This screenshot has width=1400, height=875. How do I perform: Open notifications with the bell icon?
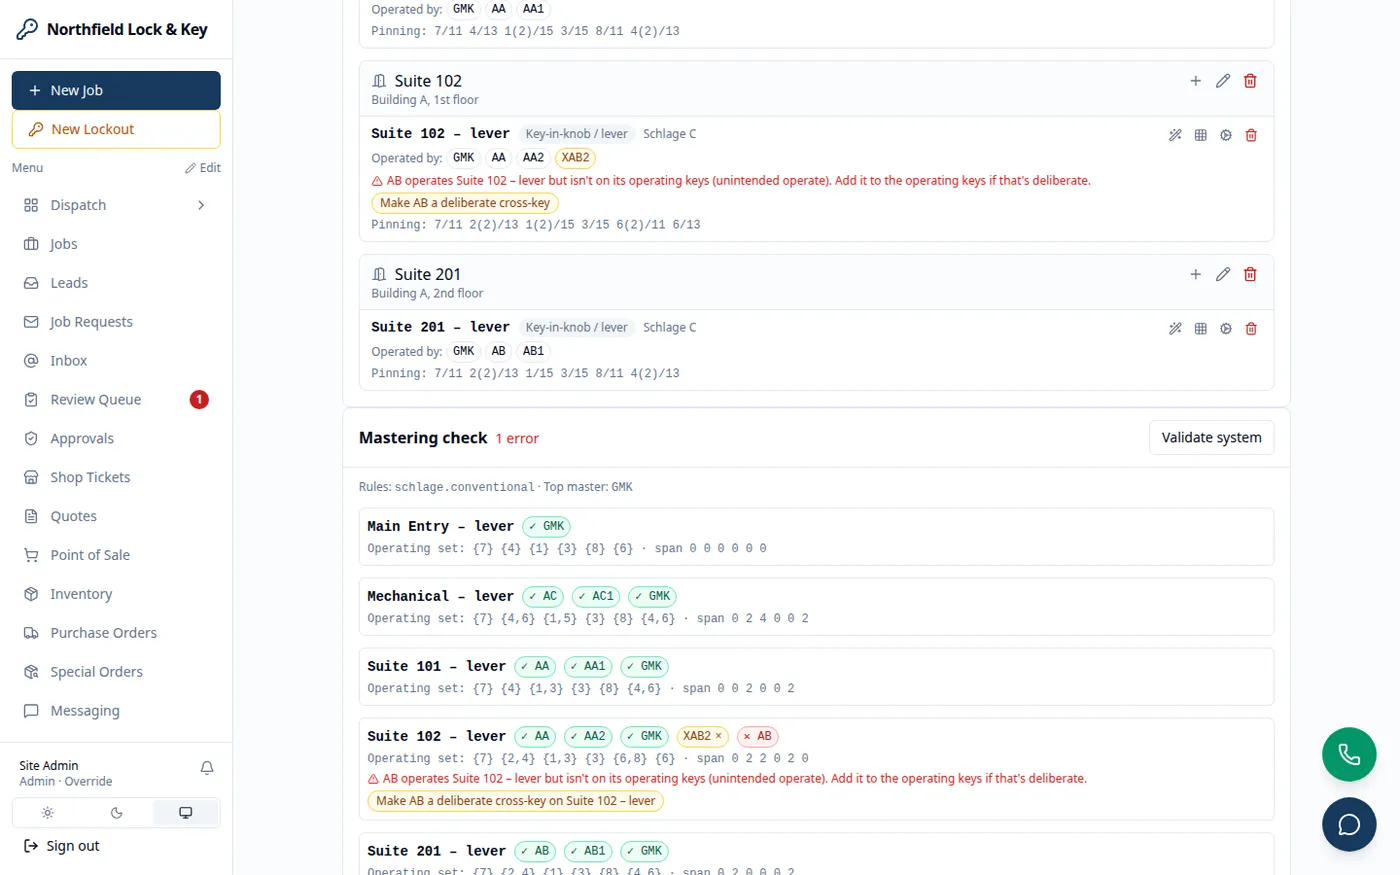point(207,768)
